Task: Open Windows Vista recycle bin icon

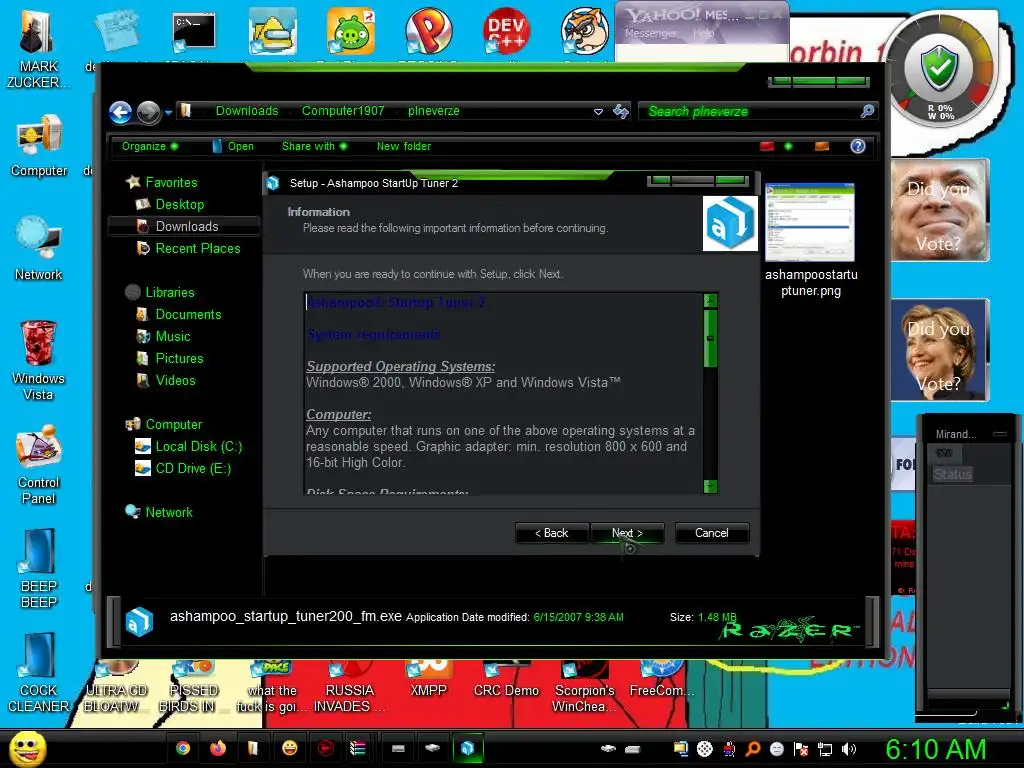Action: coord(38,360)
